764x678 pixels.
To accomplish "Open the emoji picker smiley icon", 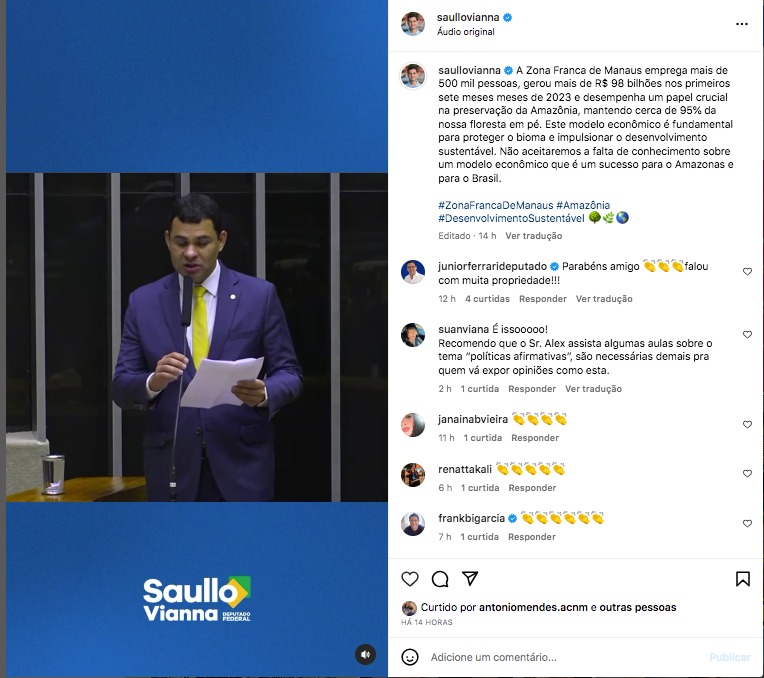I will pos(410,657).
